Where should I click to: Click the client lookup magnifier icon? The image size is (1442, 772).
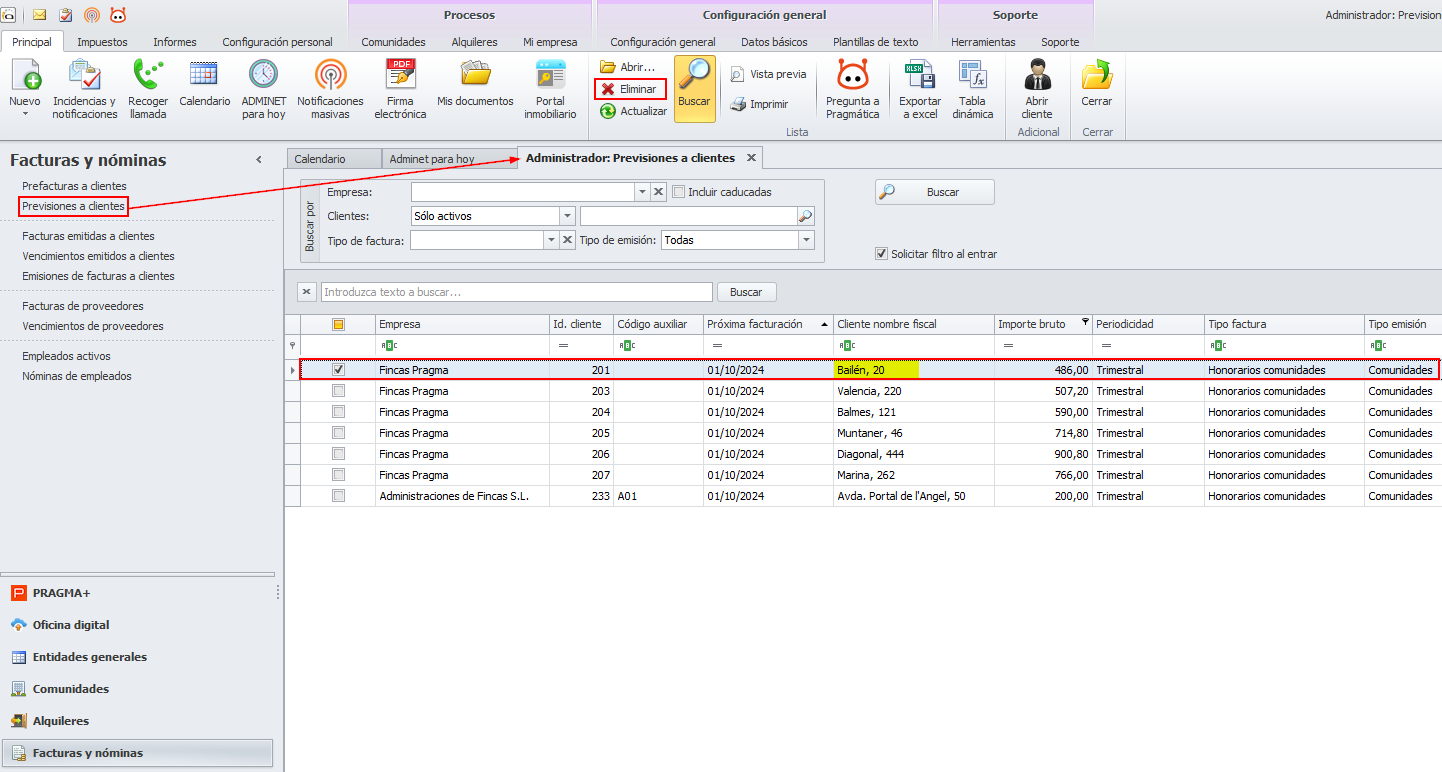pyautogui.click(x=805, y=216)
